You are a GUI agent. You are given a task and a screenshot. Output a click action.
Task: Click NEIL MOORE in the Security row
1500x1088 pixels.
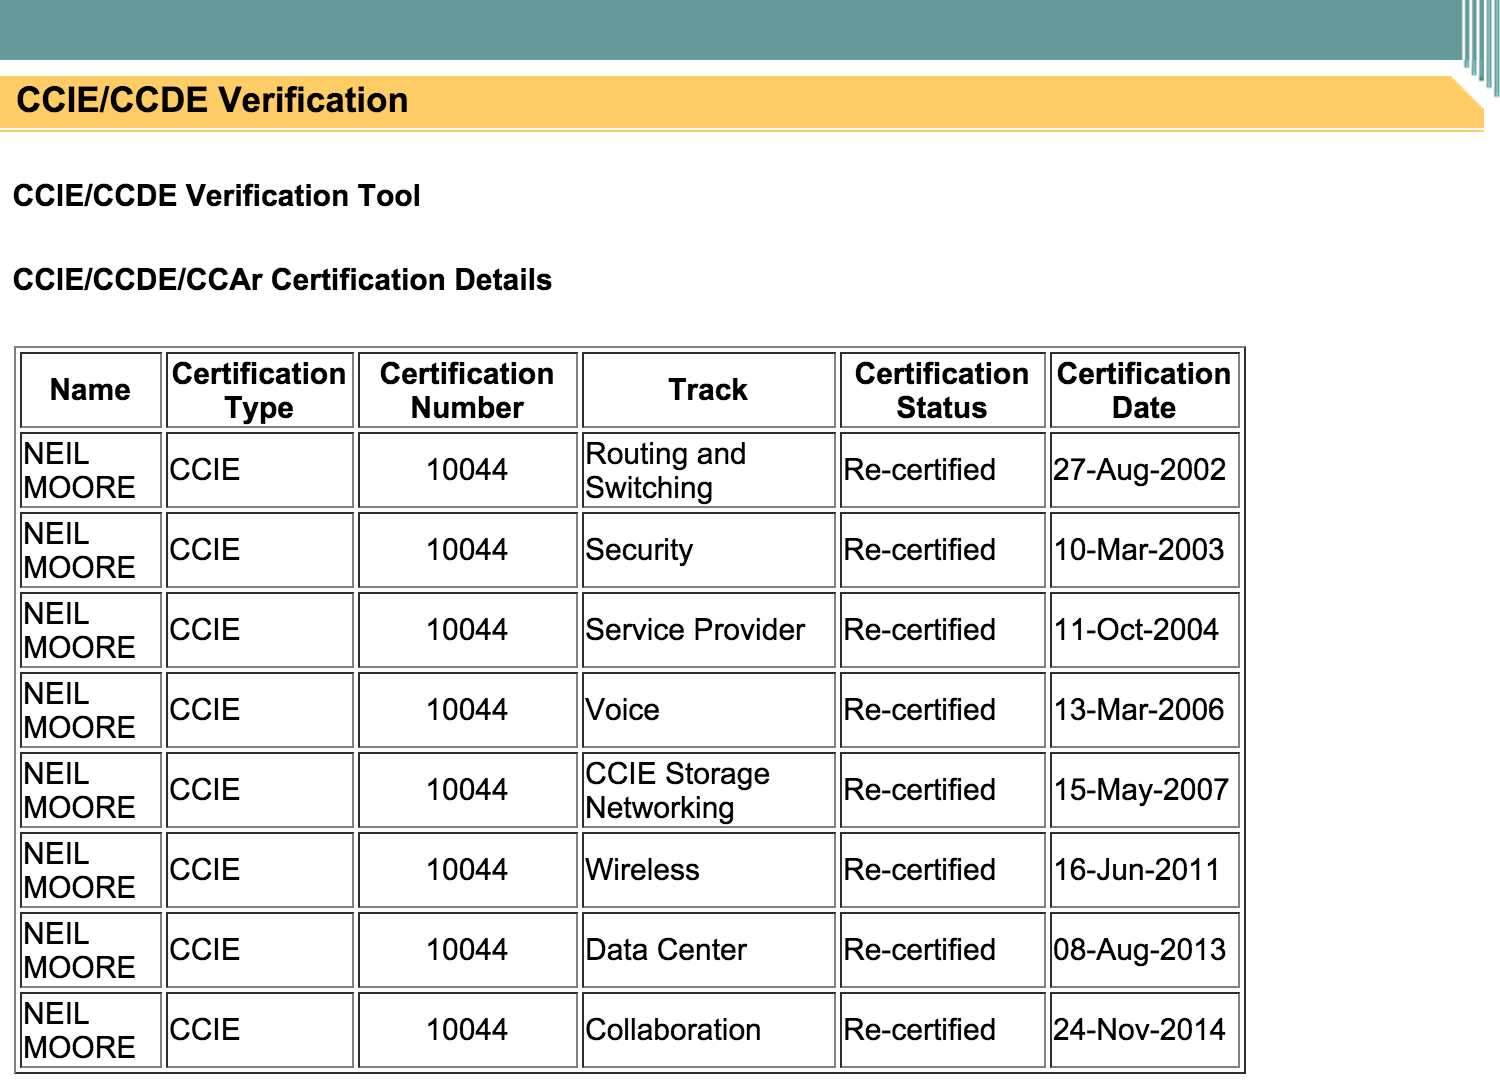79,550
